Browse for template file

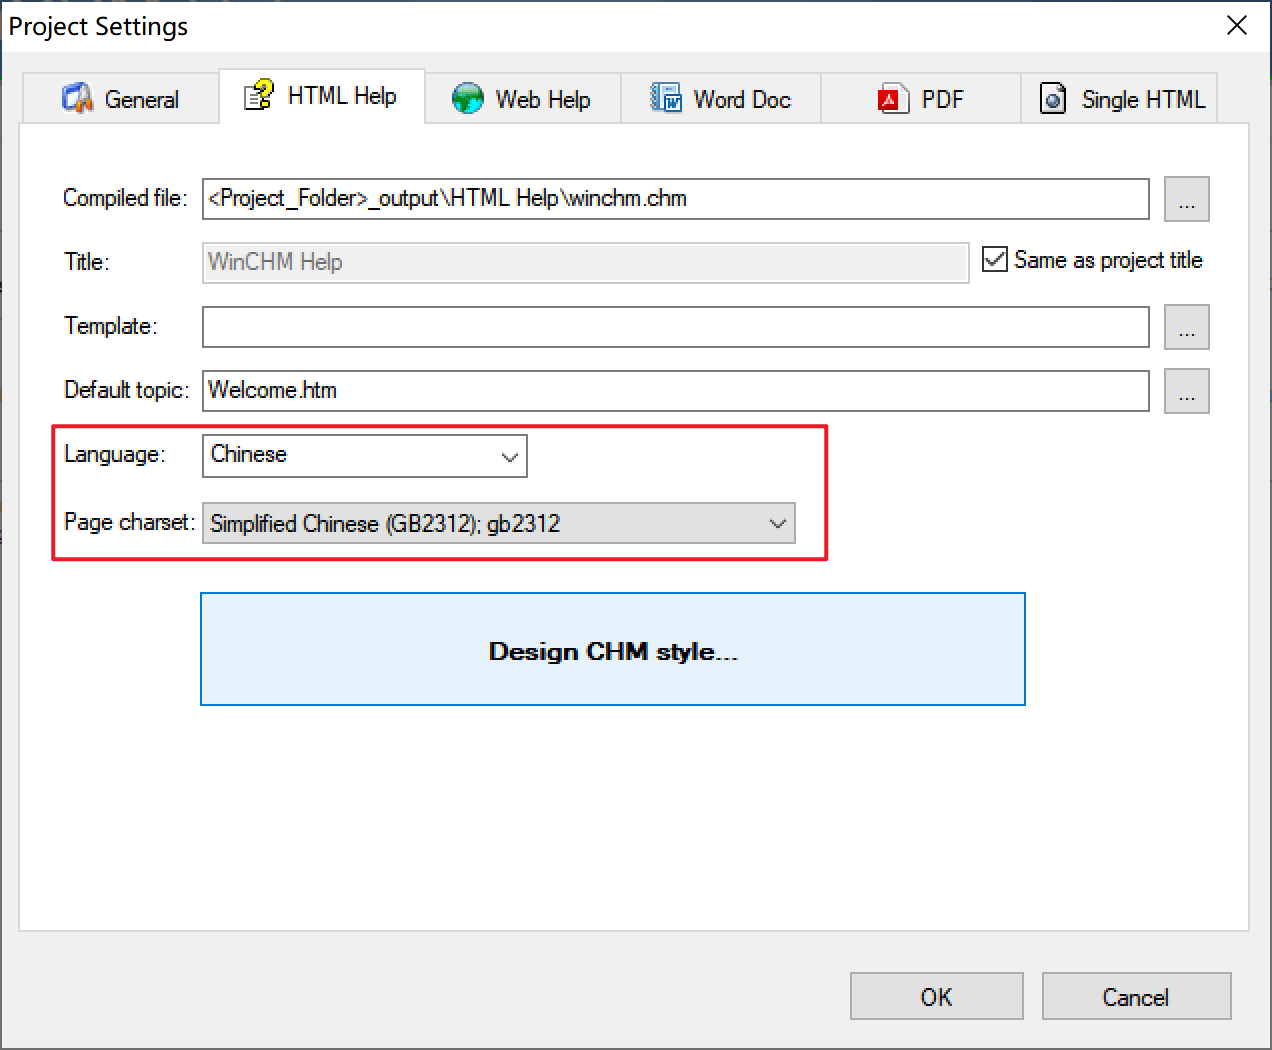click(1186, 327)
